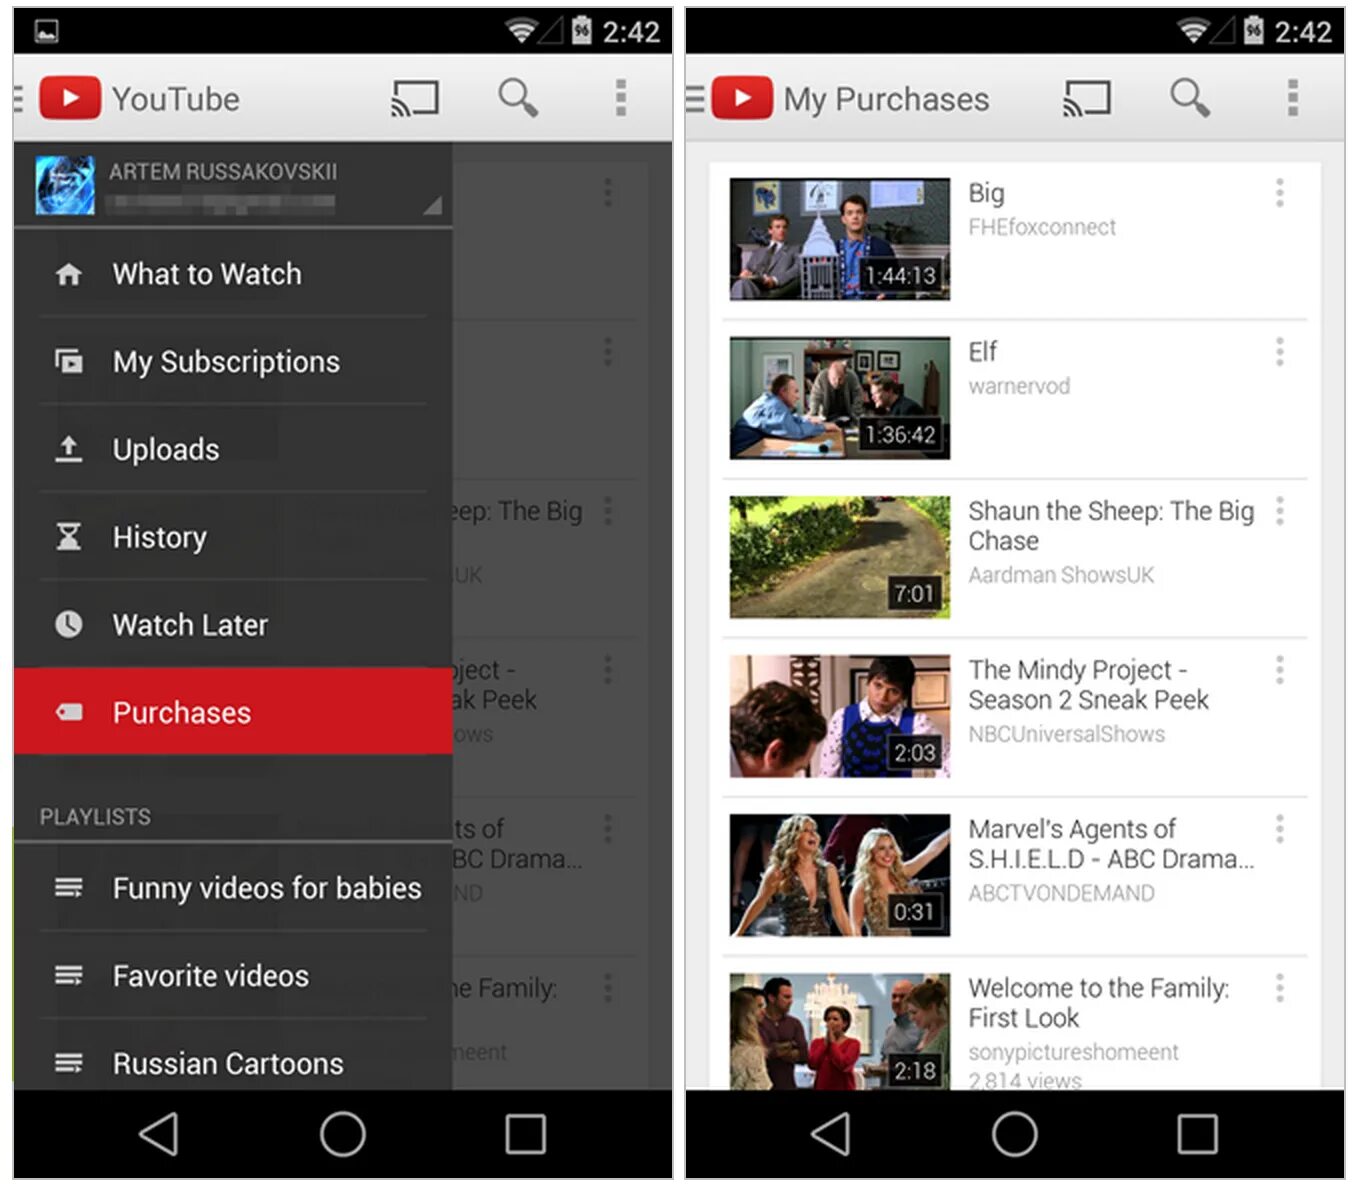Tap the channel name NBCUniversalShows

(1066, 734)
